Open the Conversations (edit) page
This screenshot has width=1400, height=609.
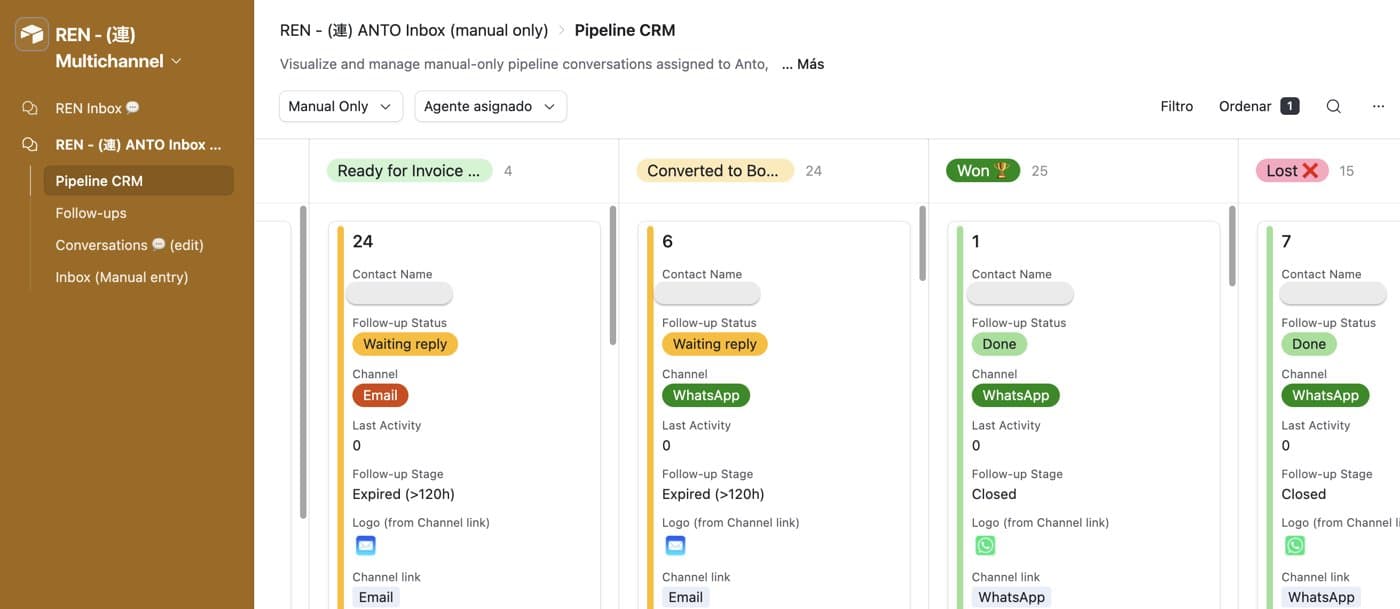(x=129, y=245)
